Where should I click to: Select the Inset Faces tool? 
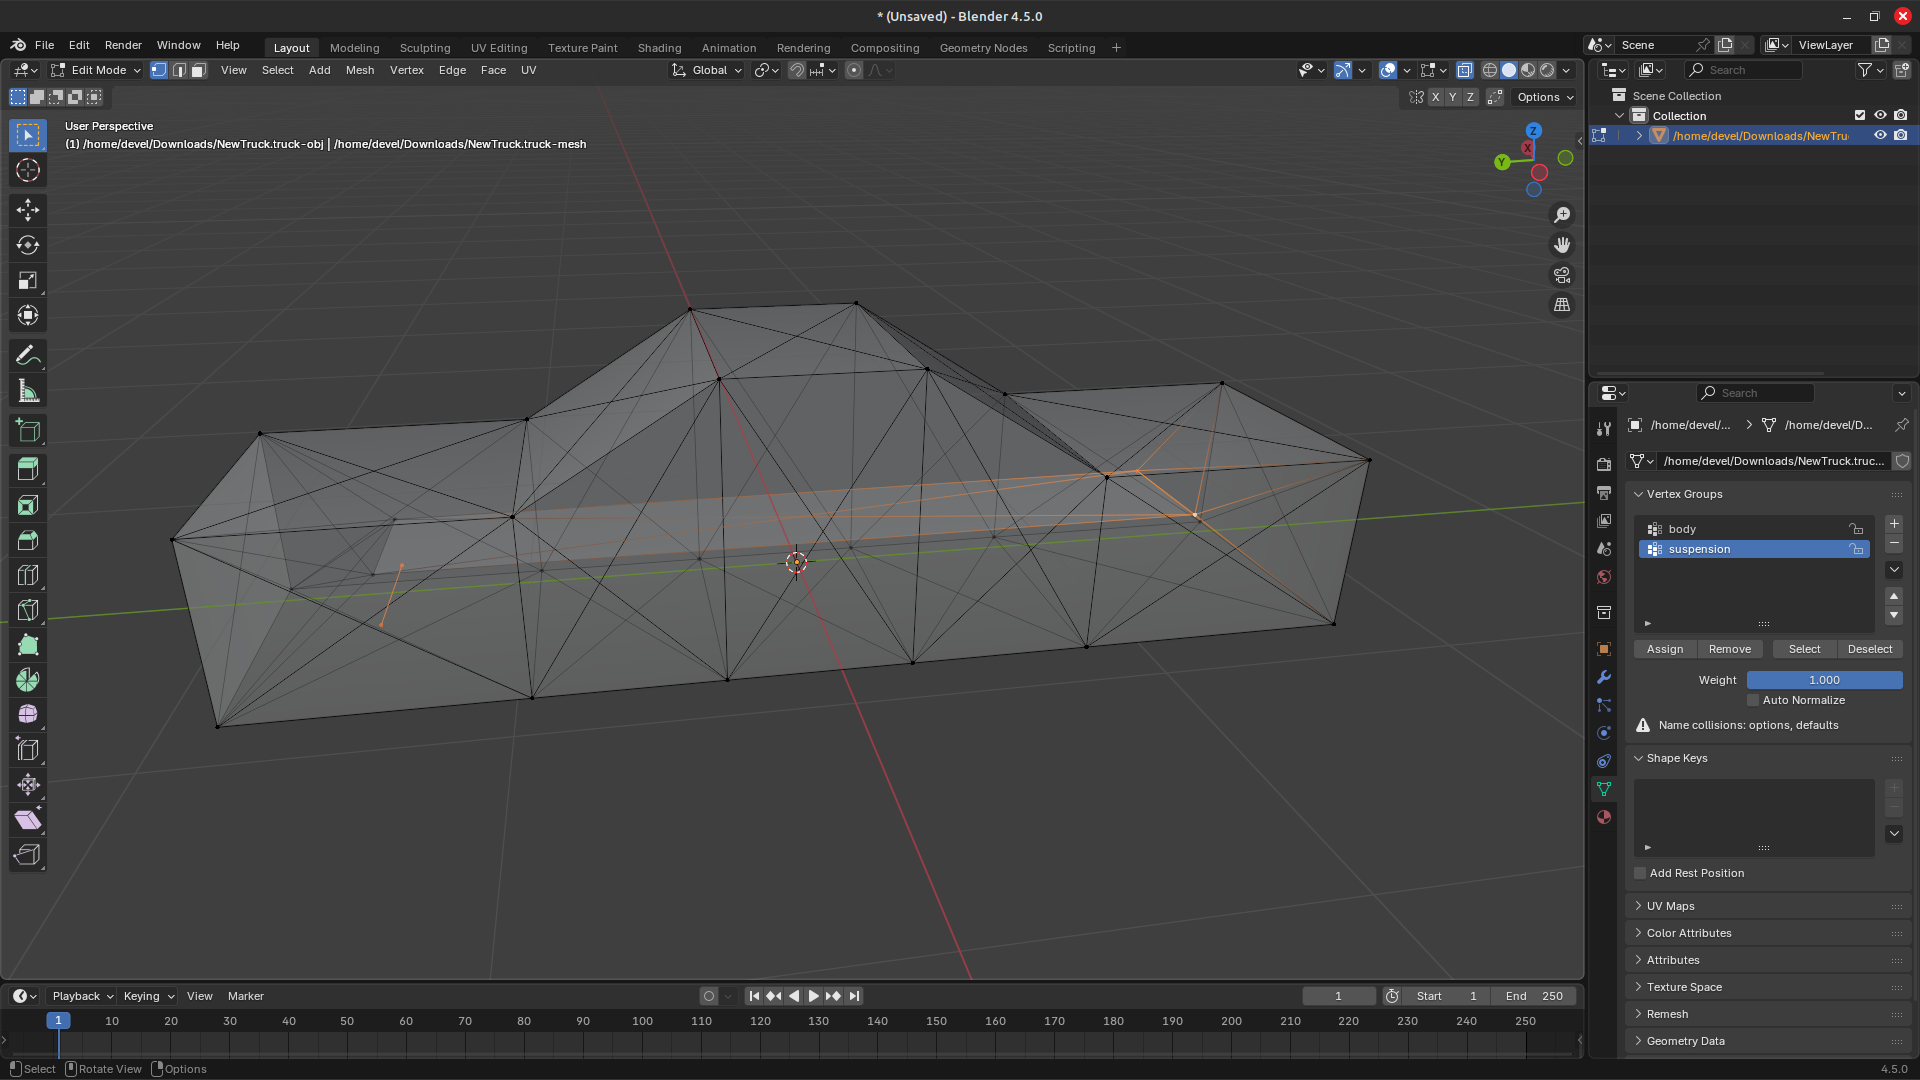tap(28, 505)
